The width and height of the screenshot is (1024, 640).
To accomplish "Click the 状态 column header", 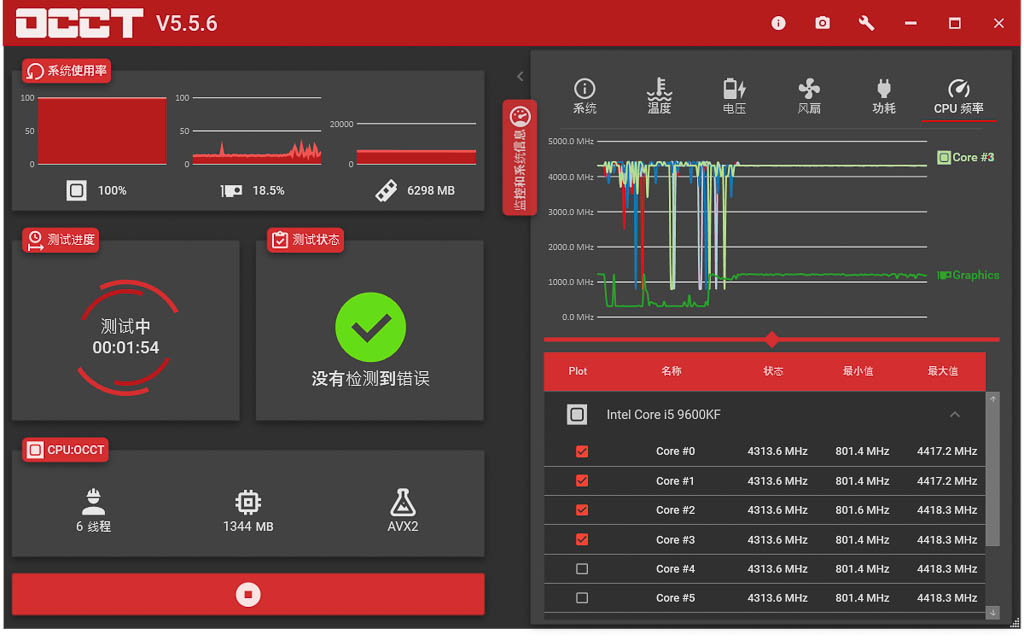I will tap(773, 371).
